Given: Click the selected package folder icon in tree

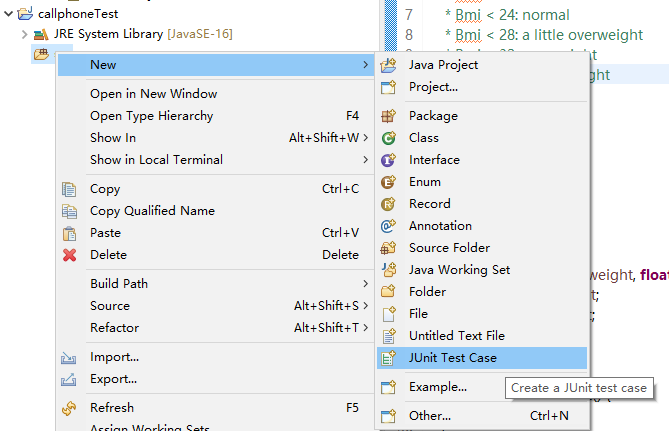Looking at the screenshot, I should [41, 54].
